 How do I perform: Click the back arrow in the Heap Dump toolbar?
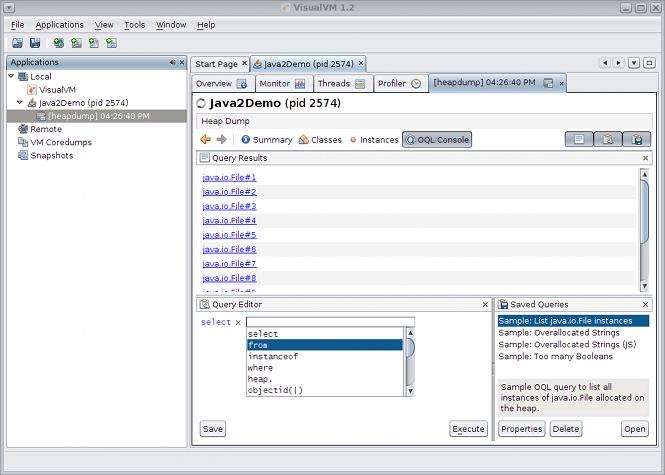pyautogui.click(x=205, y=140)
